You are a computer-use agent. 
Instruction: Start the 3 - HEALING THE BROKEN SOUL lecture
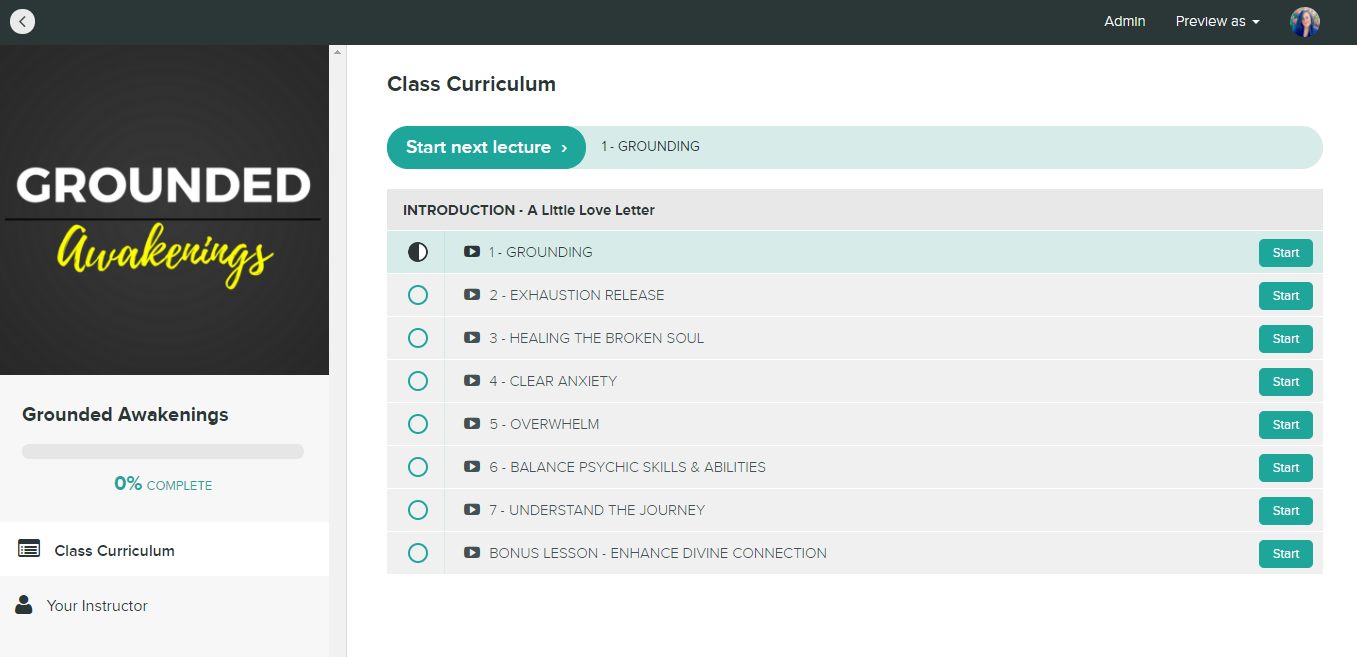(x=1285, y=339)
